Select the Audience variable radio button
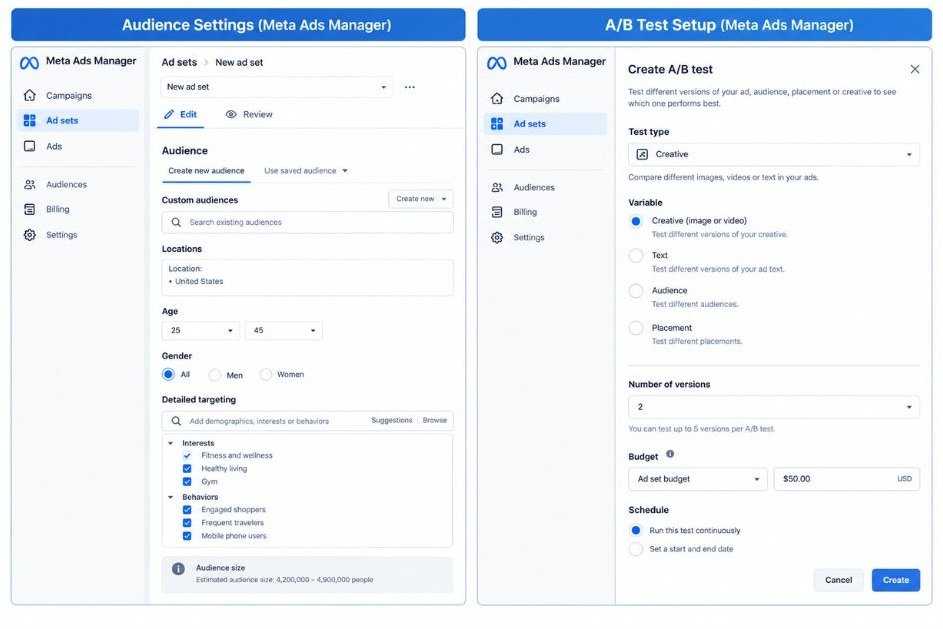Image resolution: width=943 pixels, height=629 pixels. click(636, 291)
